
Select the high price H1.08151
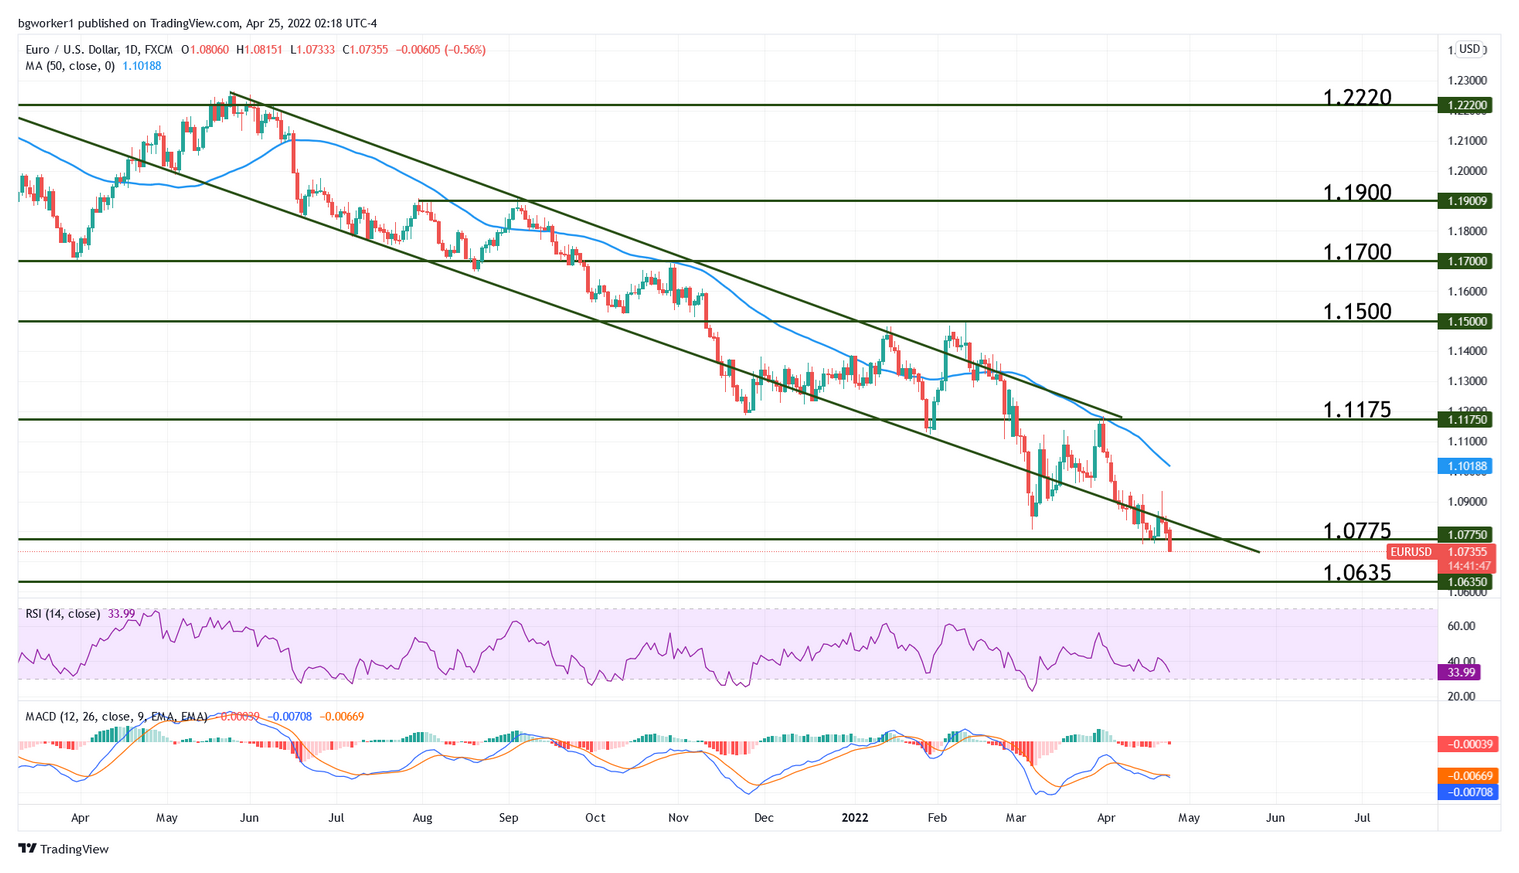click(x=260, y=49)
